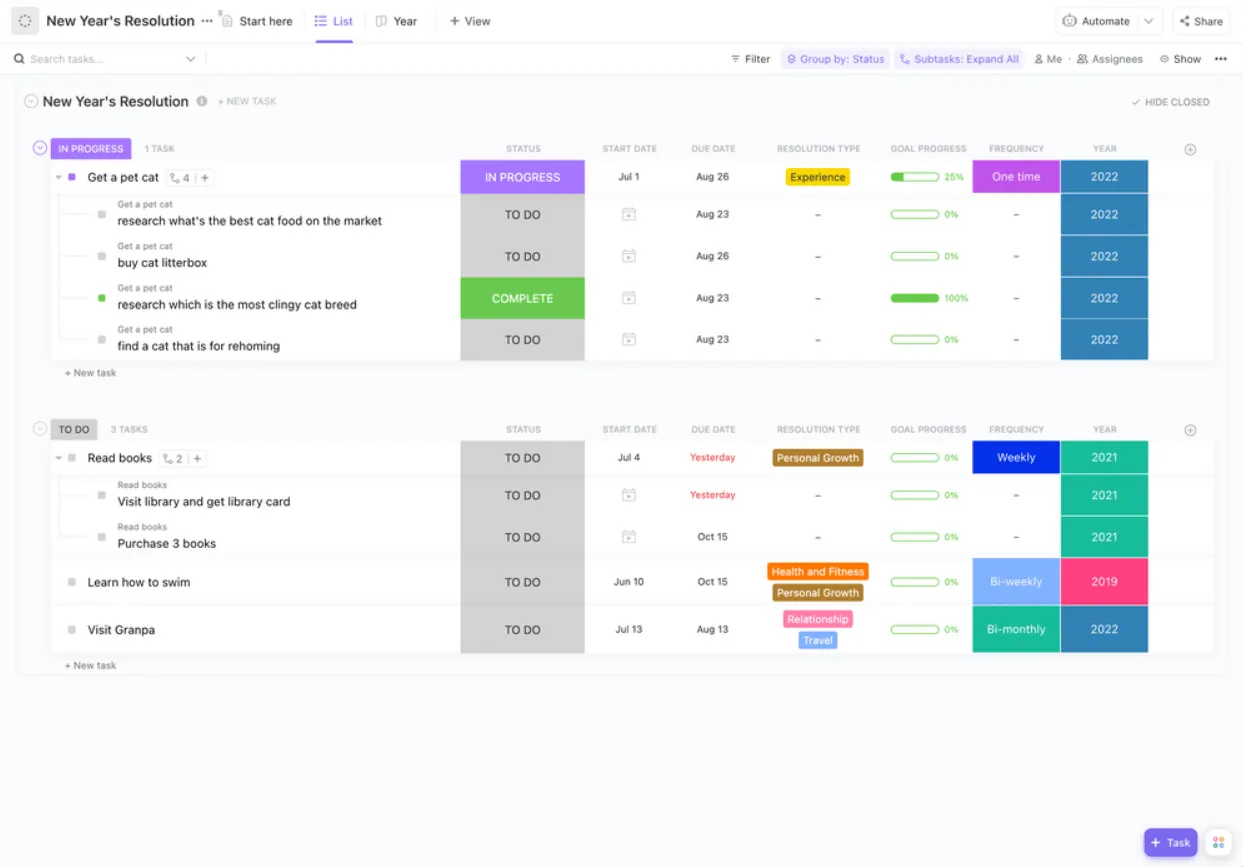Set start date icon for buy cat litterbox
The width and height of the screenshot is (1243, 867).
tap(629, 256)
